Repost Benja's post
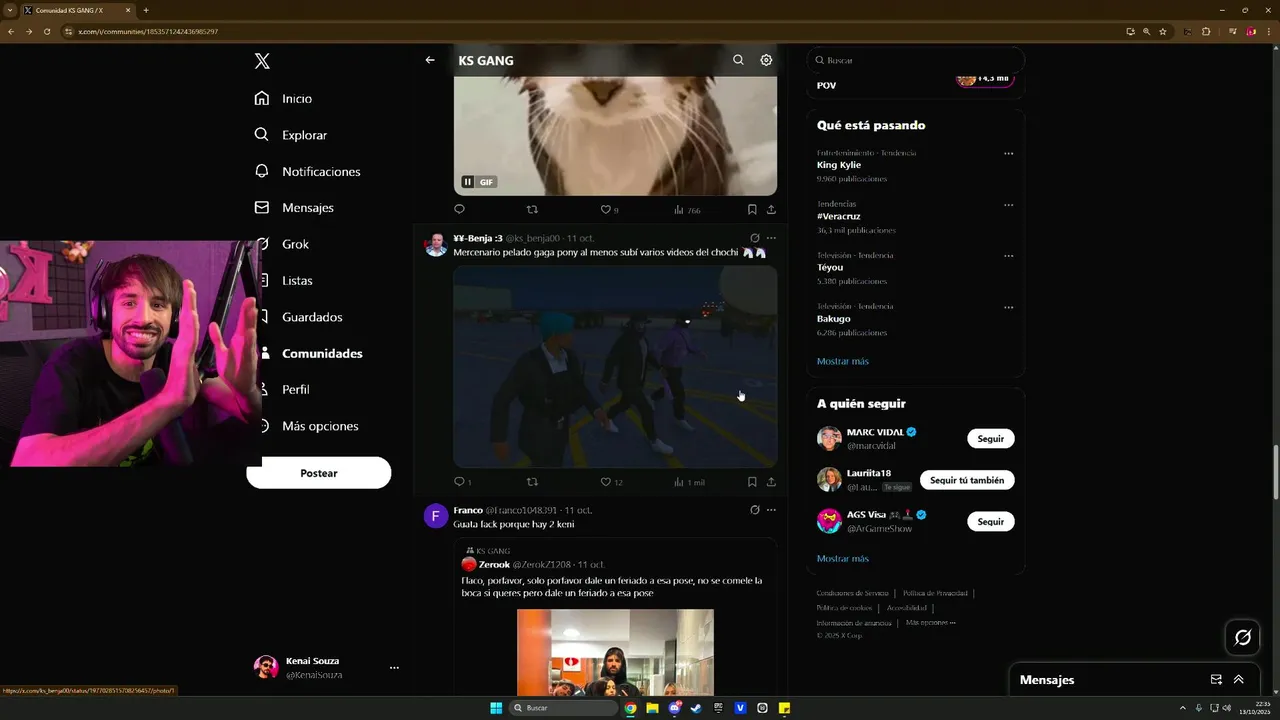This screenshot has width=1280, height=720. (x=532, y=482)
